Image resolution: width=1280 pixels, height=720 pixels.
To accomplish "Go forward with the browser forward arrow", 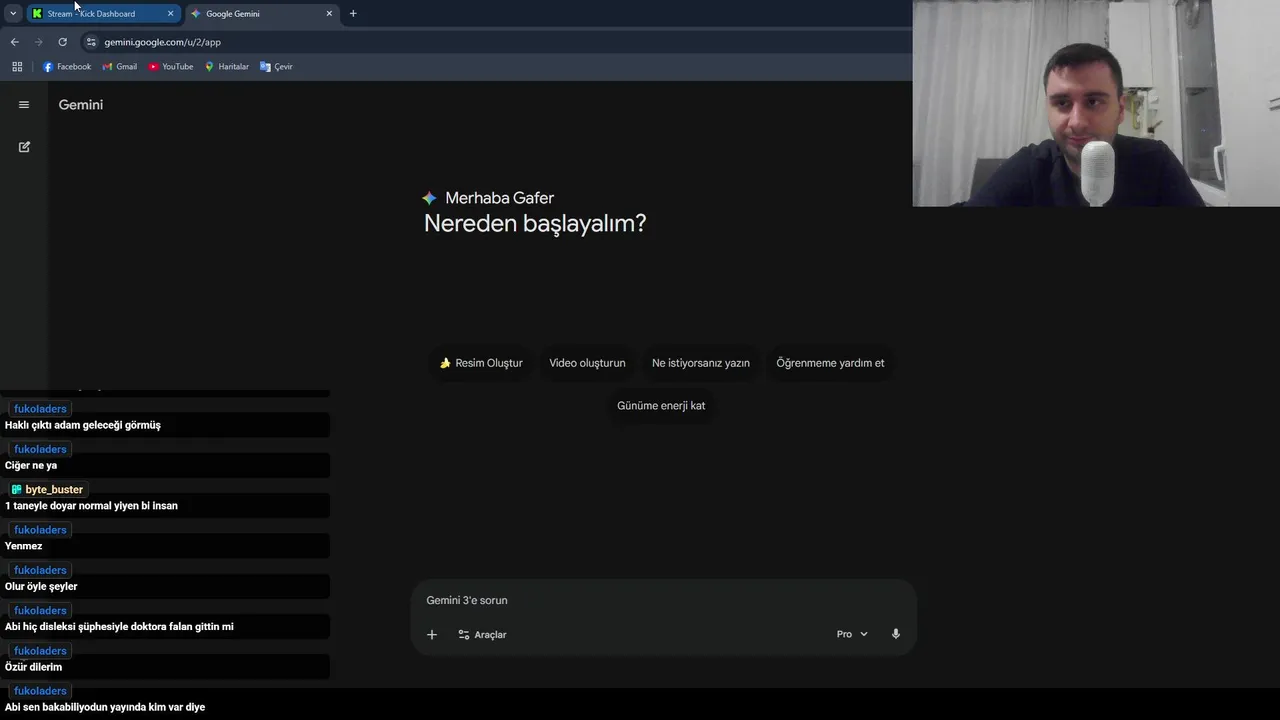I will tap(38, 42).
